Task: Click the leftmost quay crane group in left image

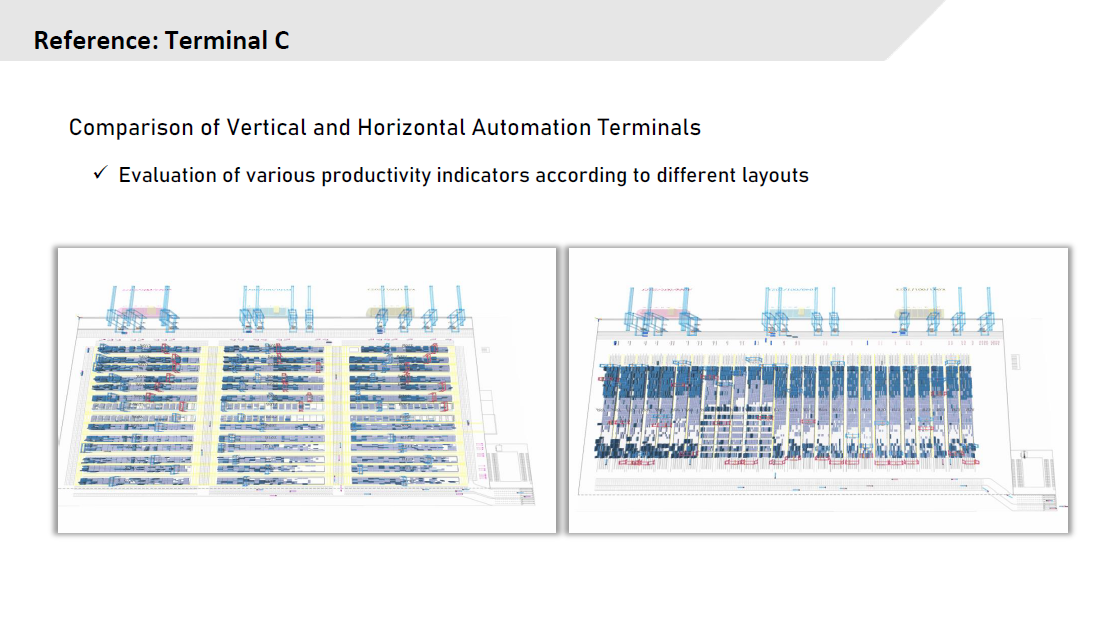Action: (140, 308)
